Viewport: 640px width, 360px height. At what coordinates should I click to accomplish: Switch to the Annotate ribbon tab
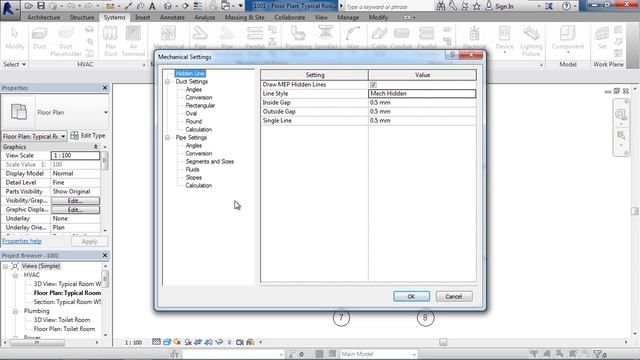coord(172,18)
